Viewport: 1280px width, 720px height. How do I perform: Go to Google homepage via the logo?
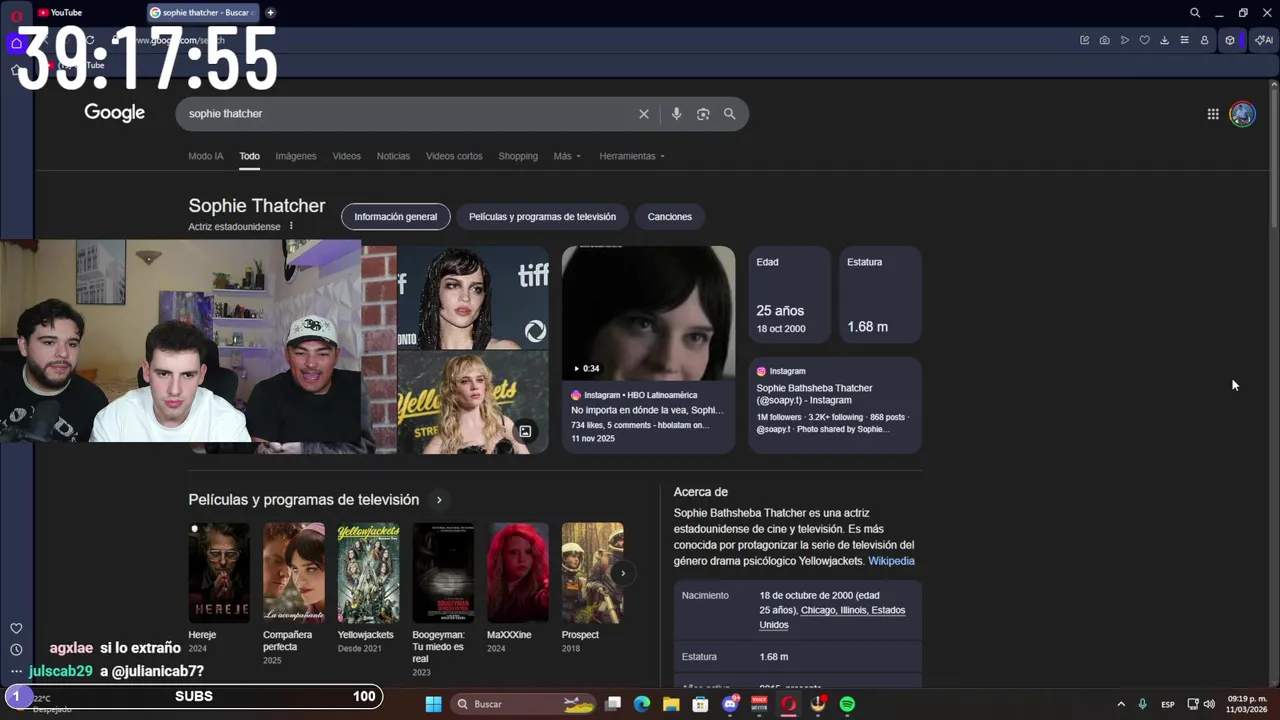pyautogui.click(x=115, y=113)
